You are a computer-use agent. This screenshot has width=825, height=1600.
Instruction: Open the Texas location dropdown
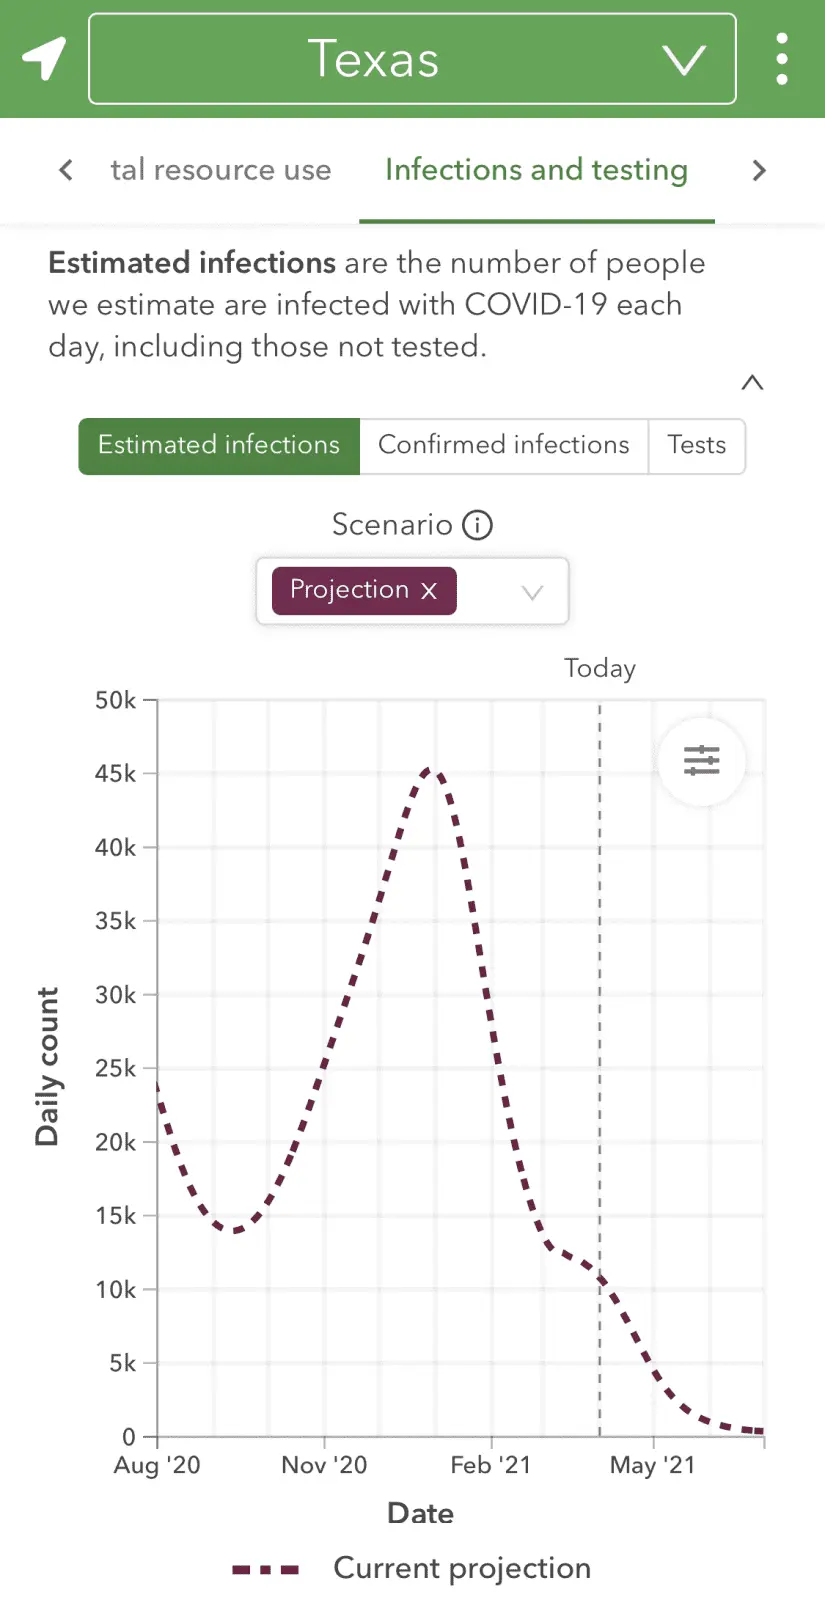pos(412,59)
